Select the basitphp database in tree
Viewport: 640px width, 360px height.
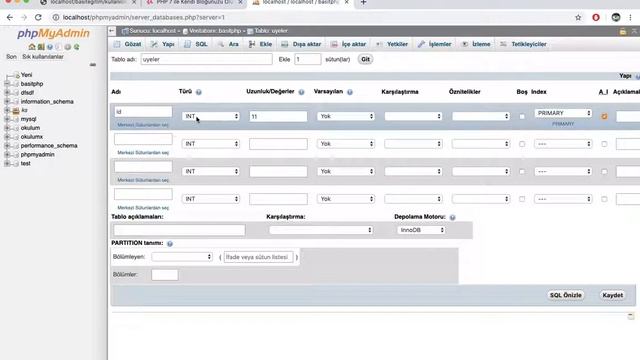32,84
